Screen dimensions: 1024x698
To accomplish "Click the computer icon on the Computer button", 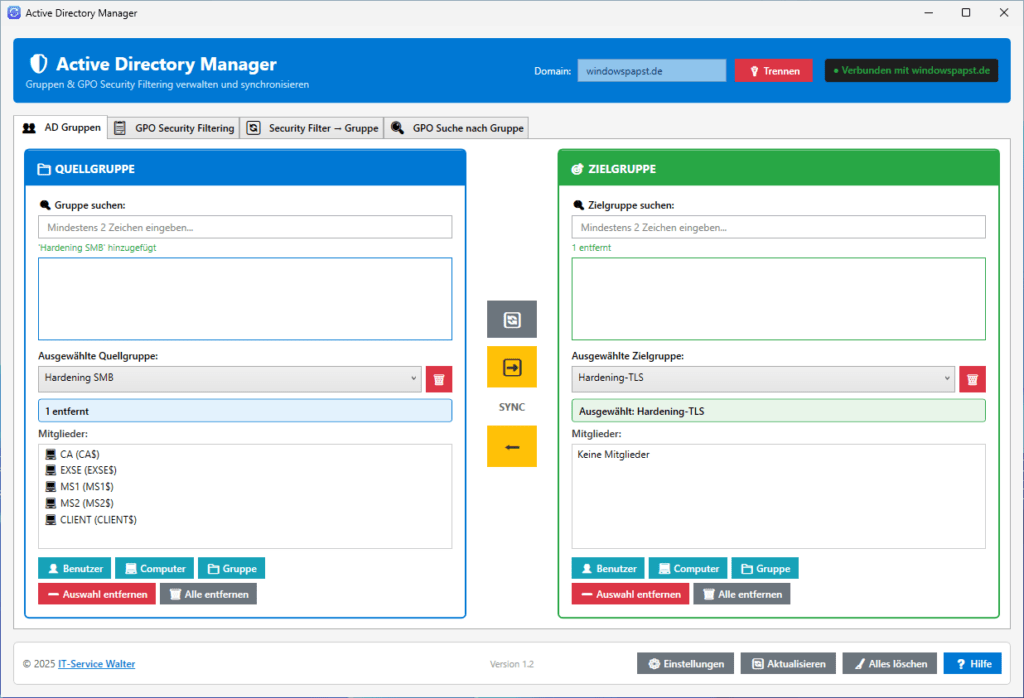I will tap(128, 567).
